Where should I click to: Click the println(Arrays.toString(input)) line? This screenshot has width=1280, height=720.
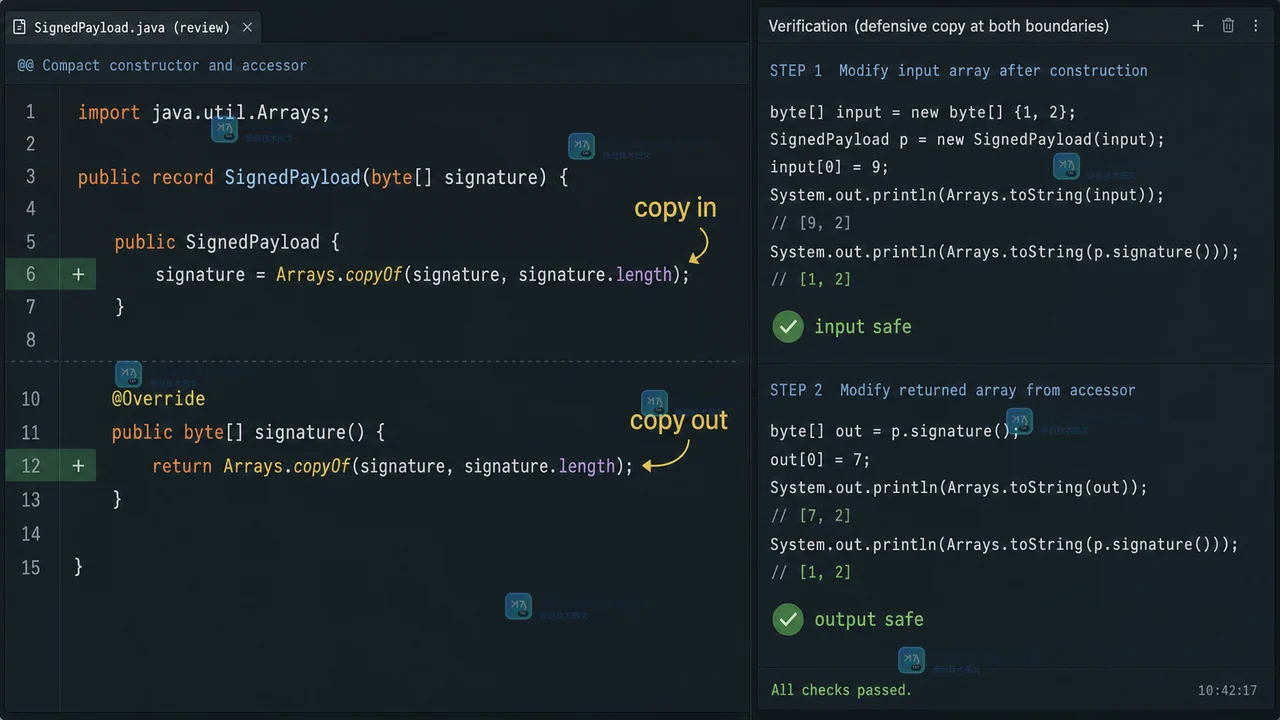(967, 195)
